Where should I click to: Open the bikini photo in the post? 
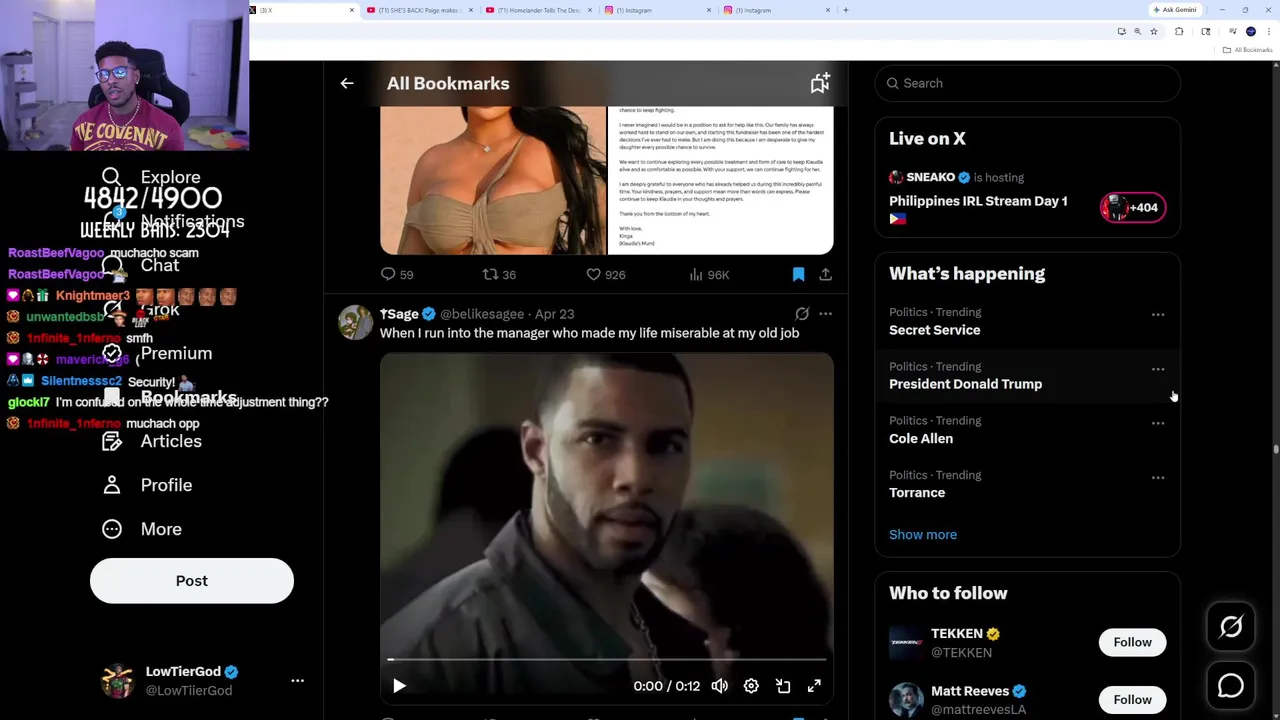click(x=493, y=180)
